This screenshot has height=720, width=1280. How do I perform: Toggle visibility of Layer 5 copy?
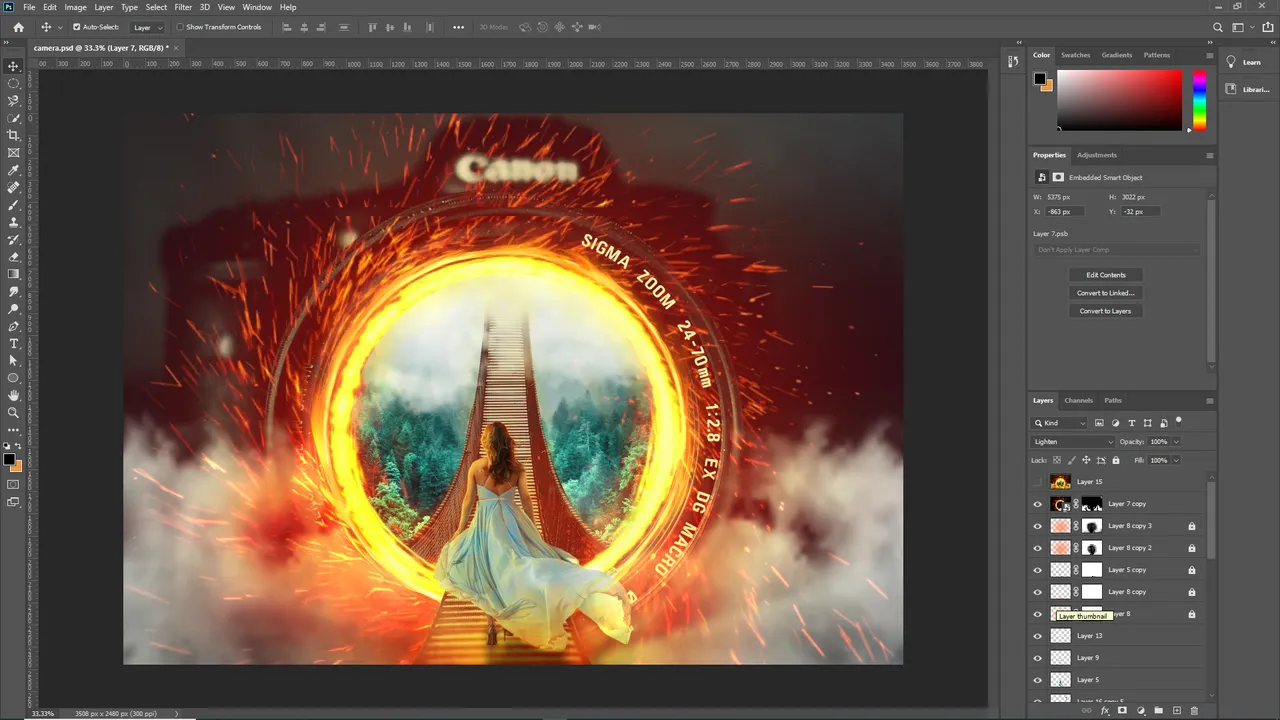pyautogui.click(x=1037, y=570)
